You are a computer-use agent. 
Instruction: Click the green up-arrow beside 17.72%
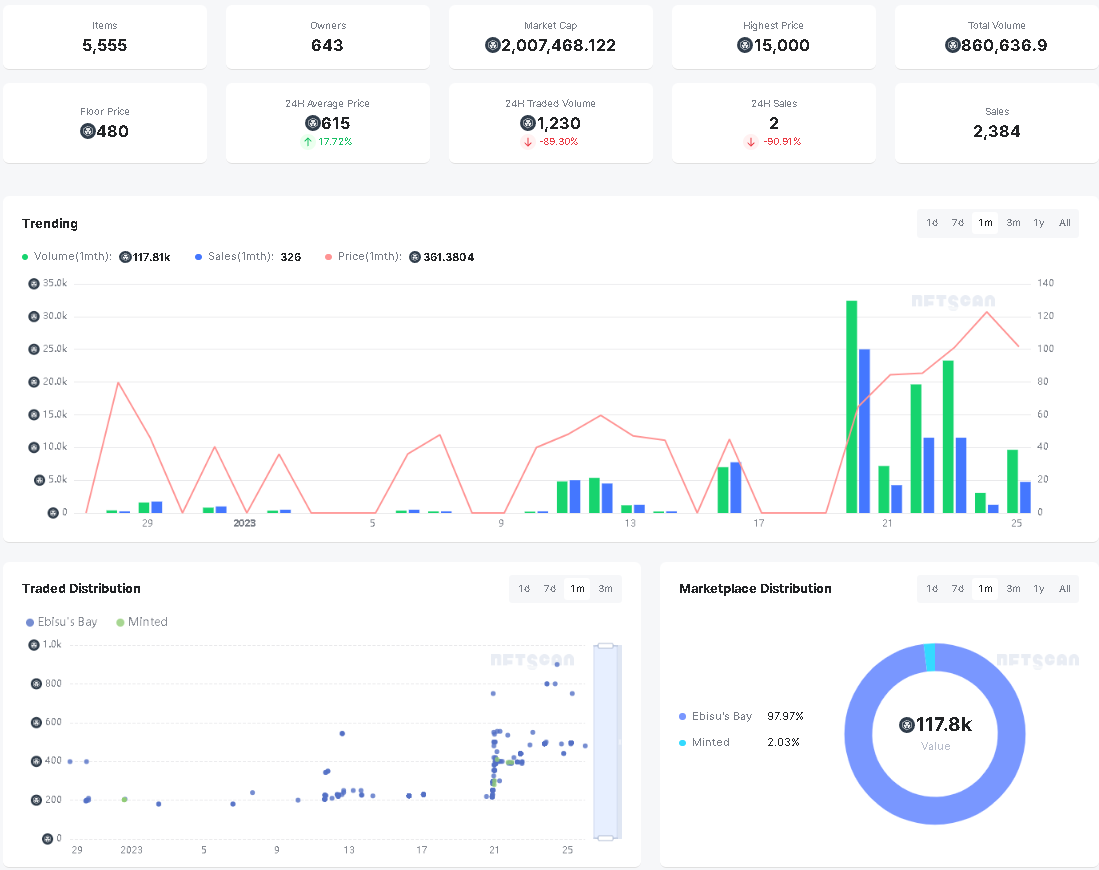[x=306, y=142]
